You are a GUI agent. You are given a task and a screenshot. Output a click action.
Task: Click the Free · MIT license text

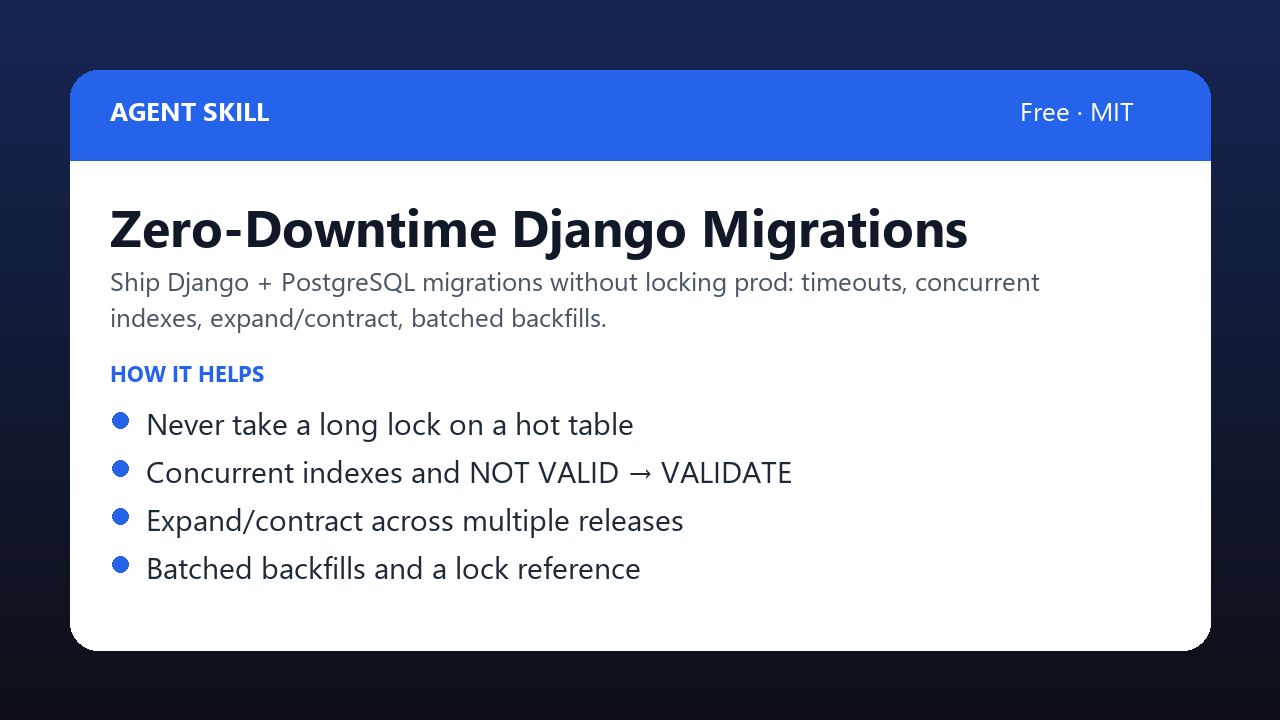tap(1076, 113)
